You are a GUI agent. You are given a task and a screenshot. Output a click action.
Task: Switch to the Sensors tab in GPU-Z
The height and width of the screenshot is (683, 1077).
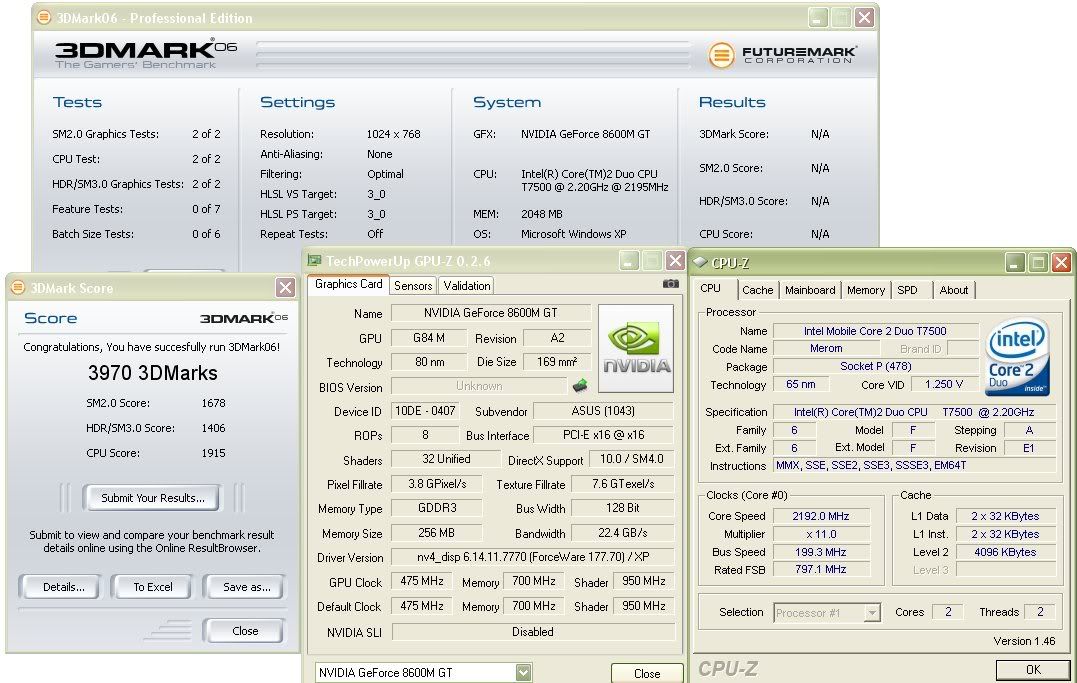[x=413, y=286]
